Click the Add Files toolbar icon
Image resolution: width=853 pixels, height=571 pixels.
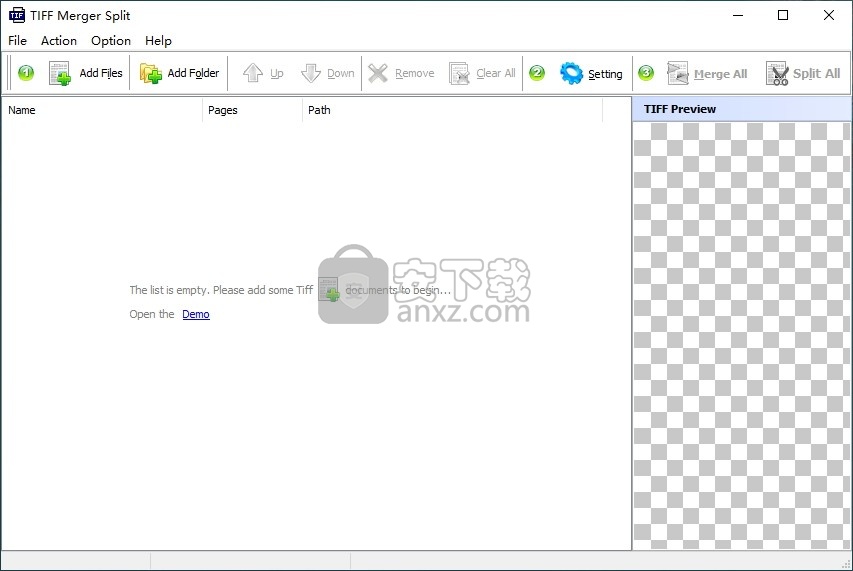(60, 73)
